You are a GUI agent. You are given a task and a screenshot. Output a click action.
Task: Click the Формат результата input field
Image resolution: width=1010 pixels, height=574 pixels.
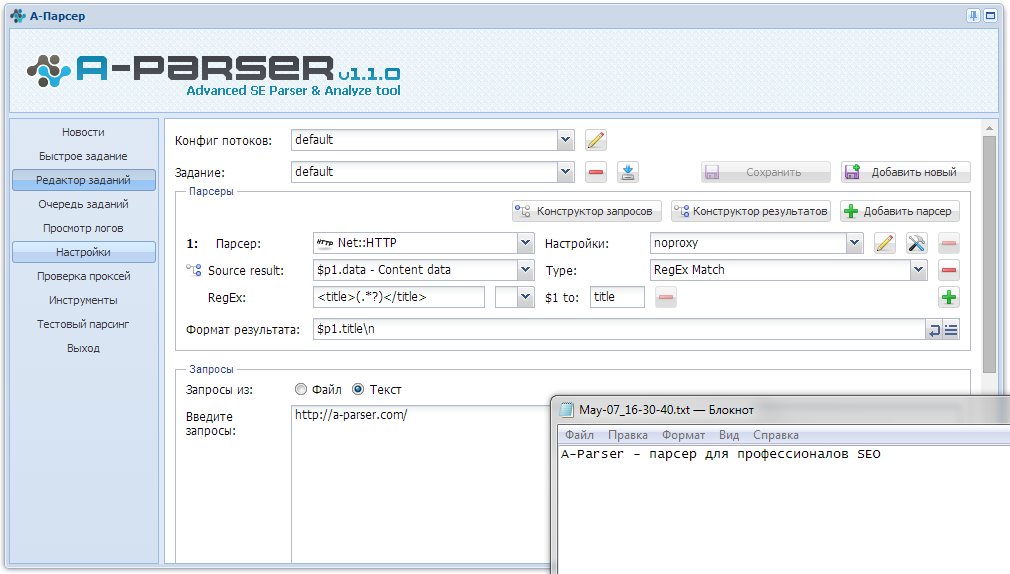click(620, 329)
